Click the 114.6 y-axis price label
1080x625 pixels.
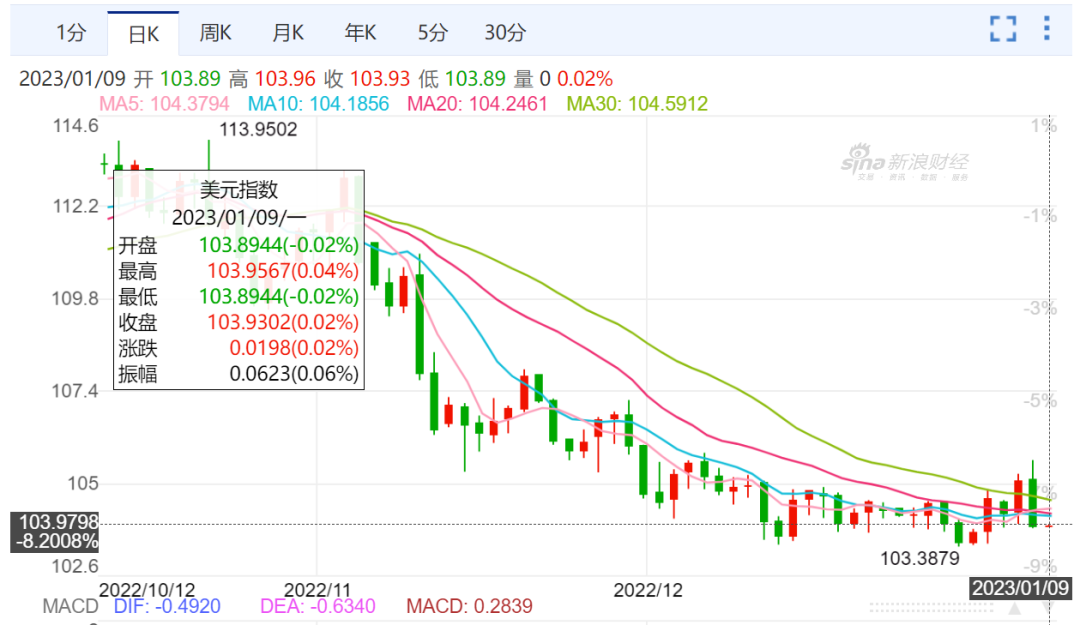(x=76, y=126)
